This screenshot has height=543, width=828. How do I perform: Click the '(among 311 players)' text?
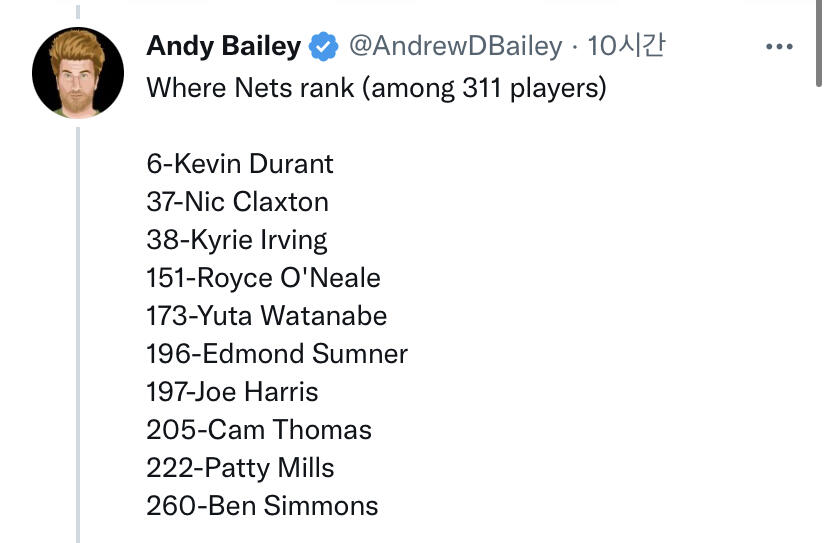484,88
